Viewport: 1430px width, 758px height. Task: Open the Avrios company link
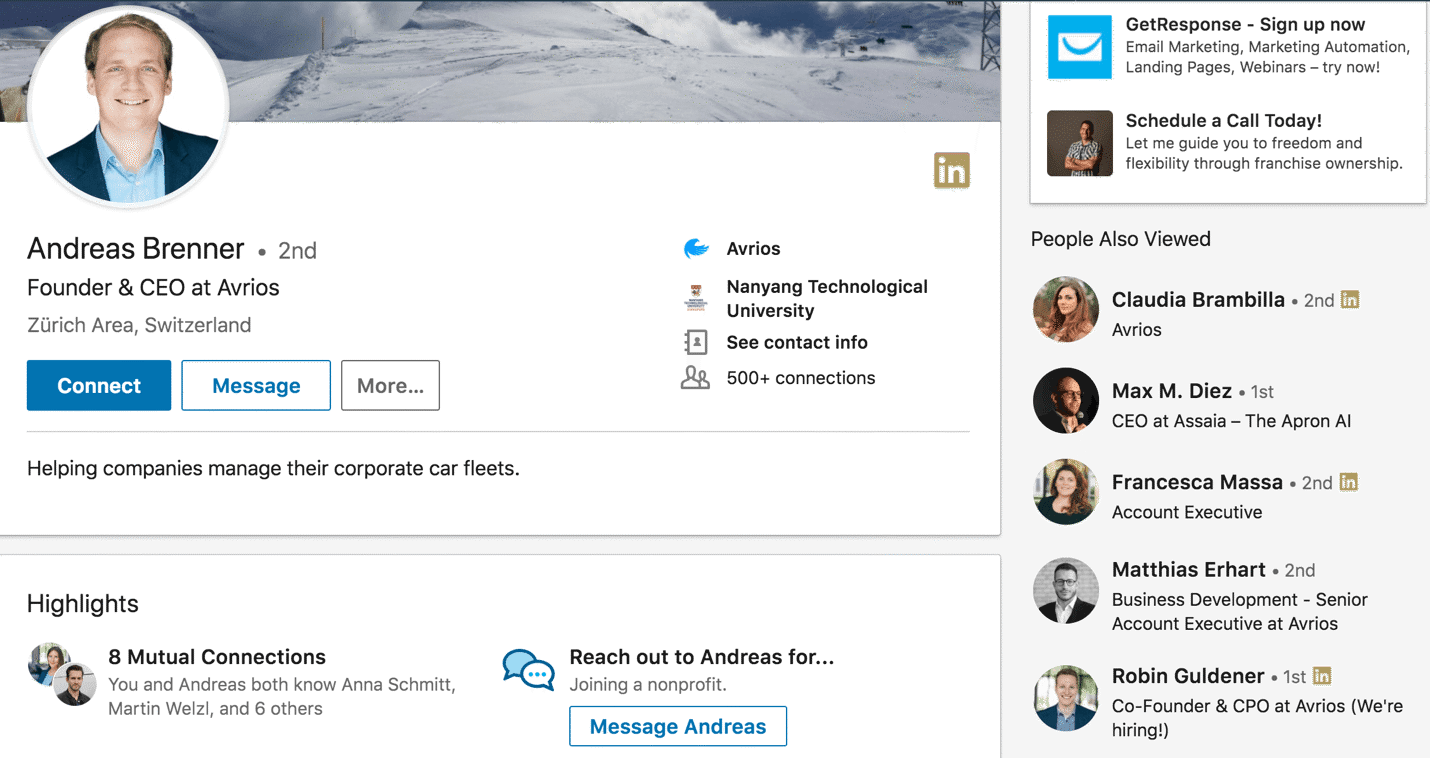click(x=753, y=249)
